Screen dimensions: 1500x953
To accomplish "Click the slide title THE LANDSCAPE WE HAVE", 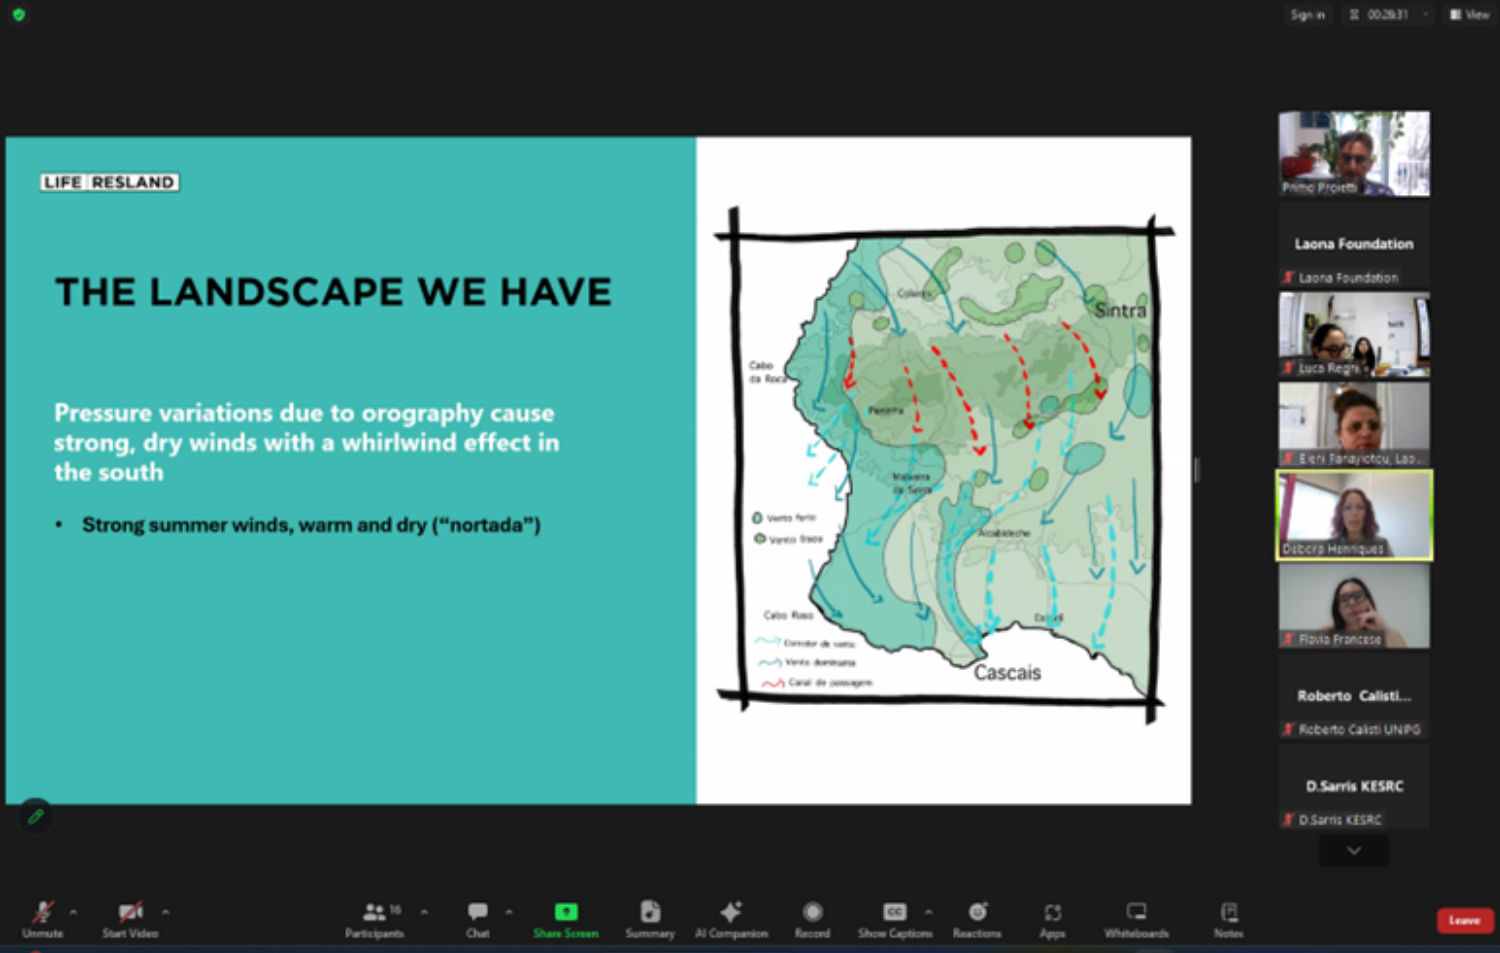I will tap(333, 292).
